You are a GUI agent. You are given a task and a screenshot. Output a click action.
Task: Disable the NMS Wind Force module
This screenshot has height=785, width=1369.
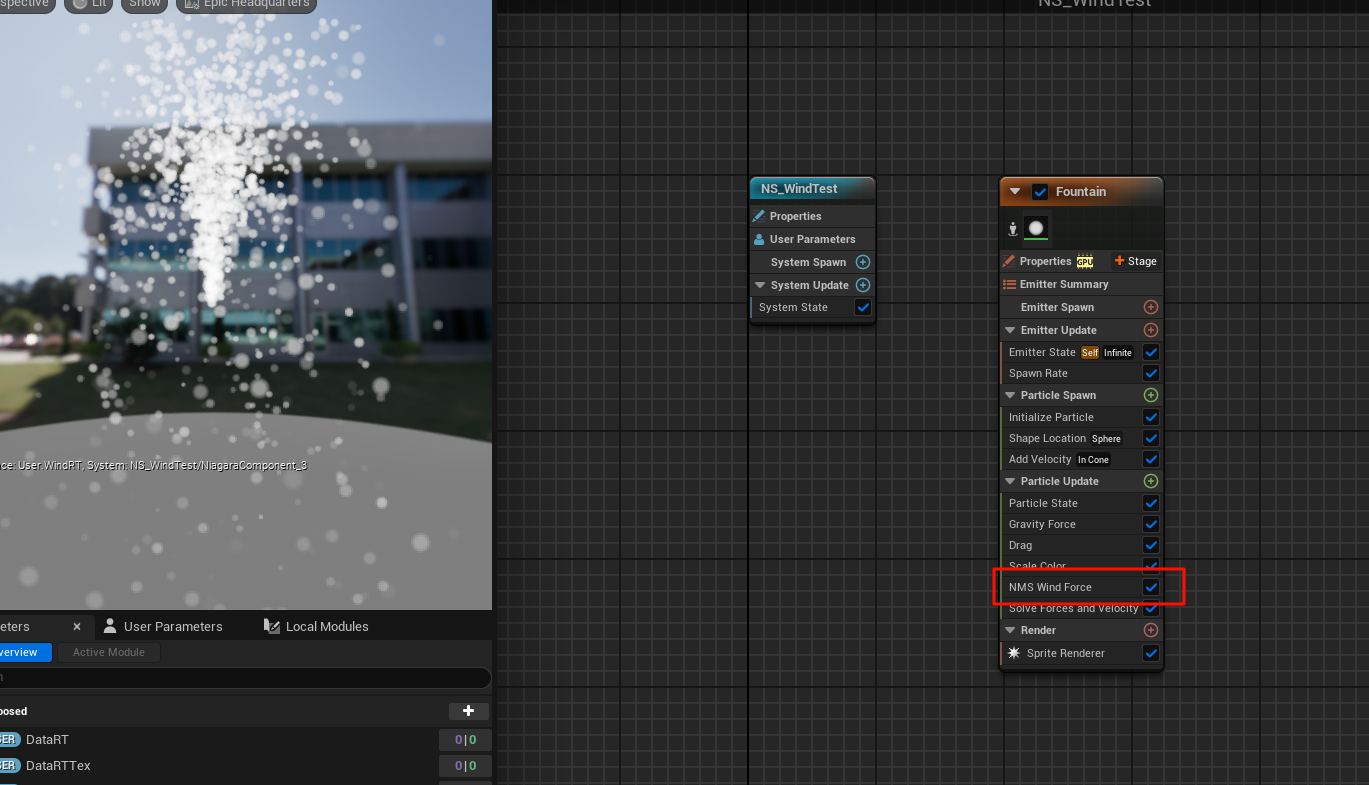[1151, 587]
